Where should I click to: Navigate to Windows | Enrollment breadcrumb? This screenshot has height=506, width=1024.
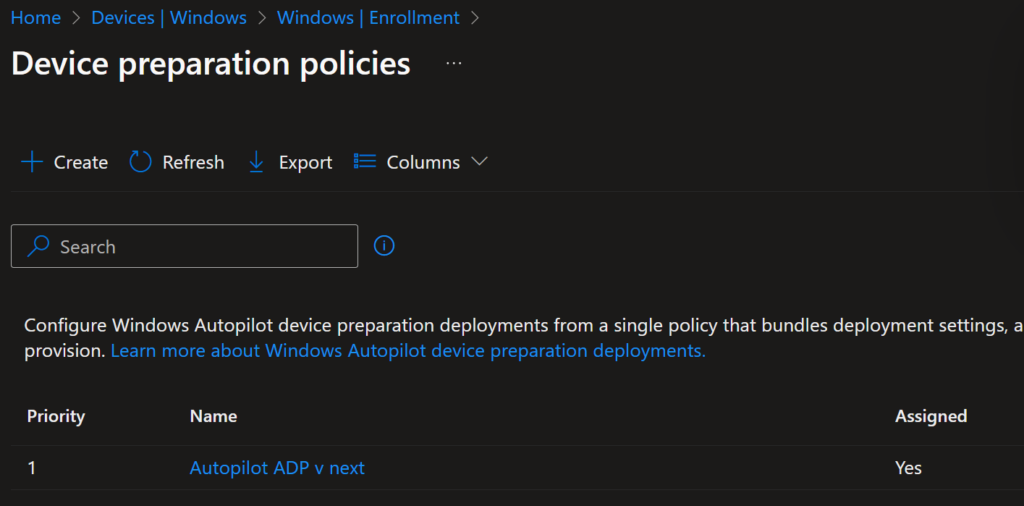point(368,18)
